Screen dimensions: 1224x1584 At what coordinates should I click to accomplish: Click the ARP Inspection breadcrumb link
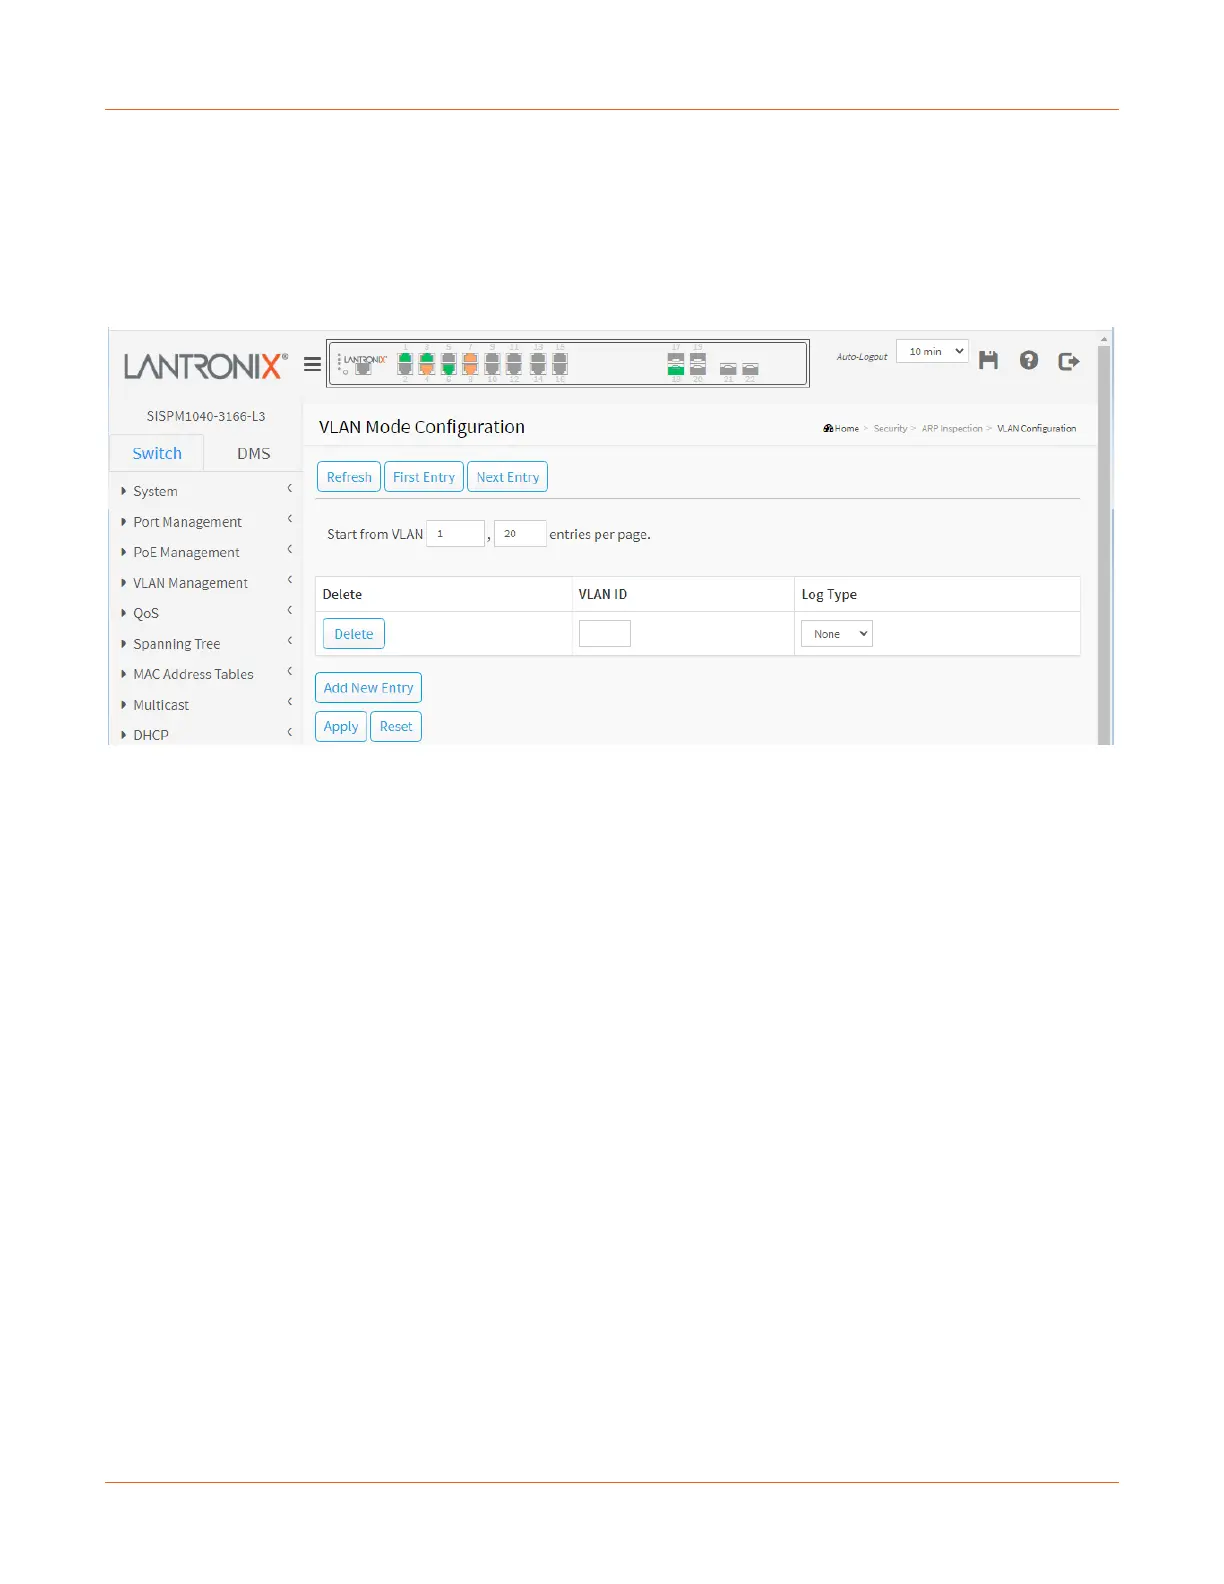pyautogui.click(x=952, y=428)
